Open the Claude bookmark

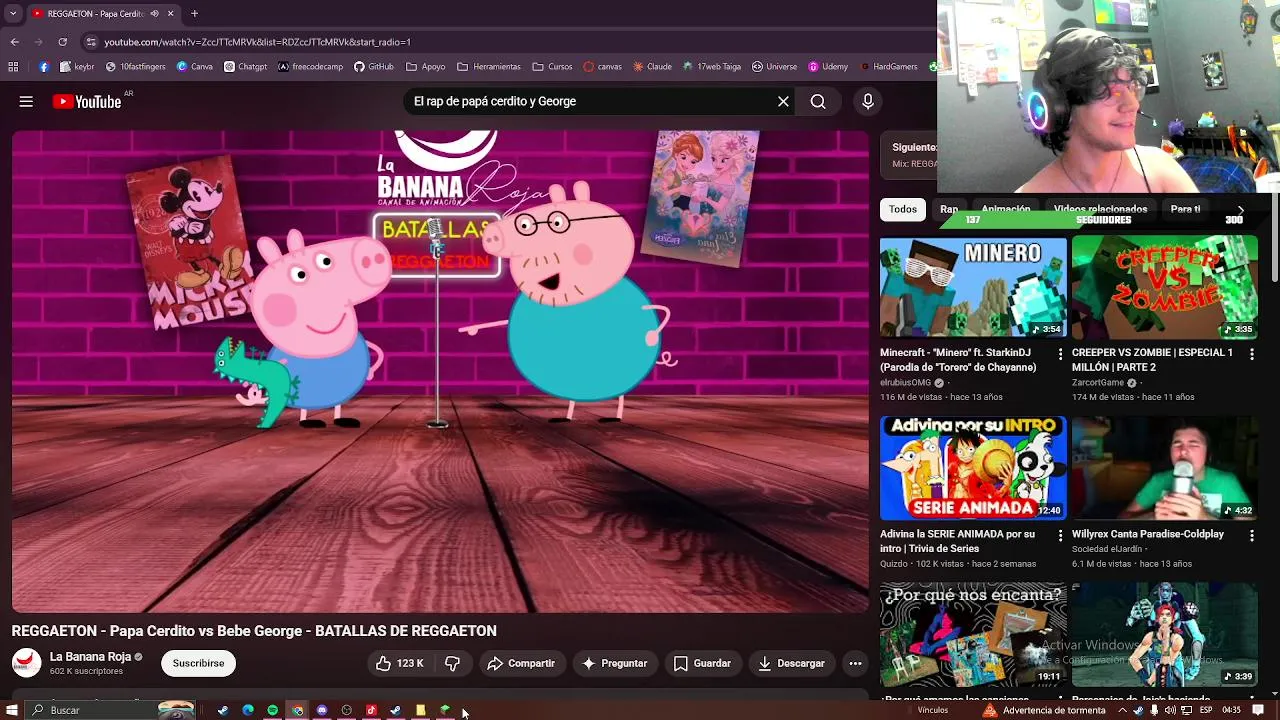(x=652, y=67)
